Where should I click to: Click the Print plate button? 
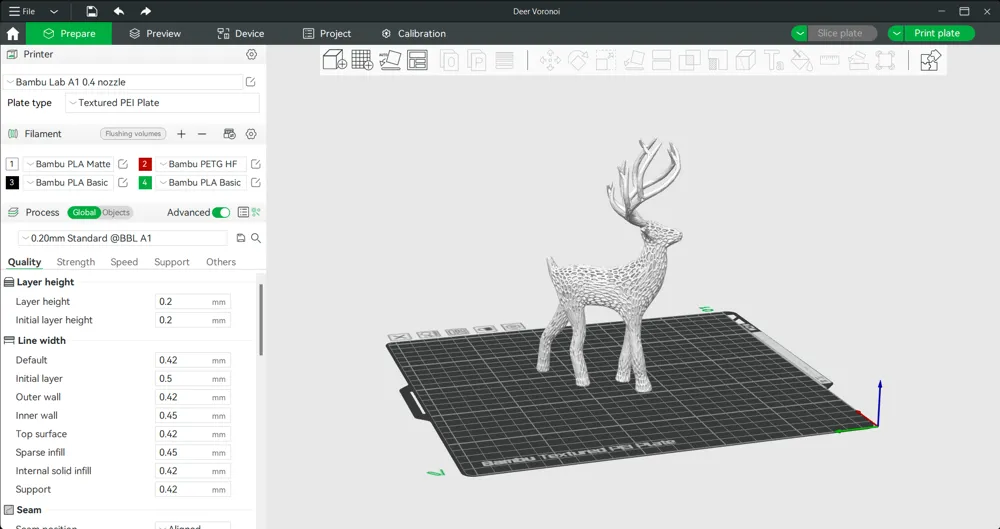(x=939, y=33)
